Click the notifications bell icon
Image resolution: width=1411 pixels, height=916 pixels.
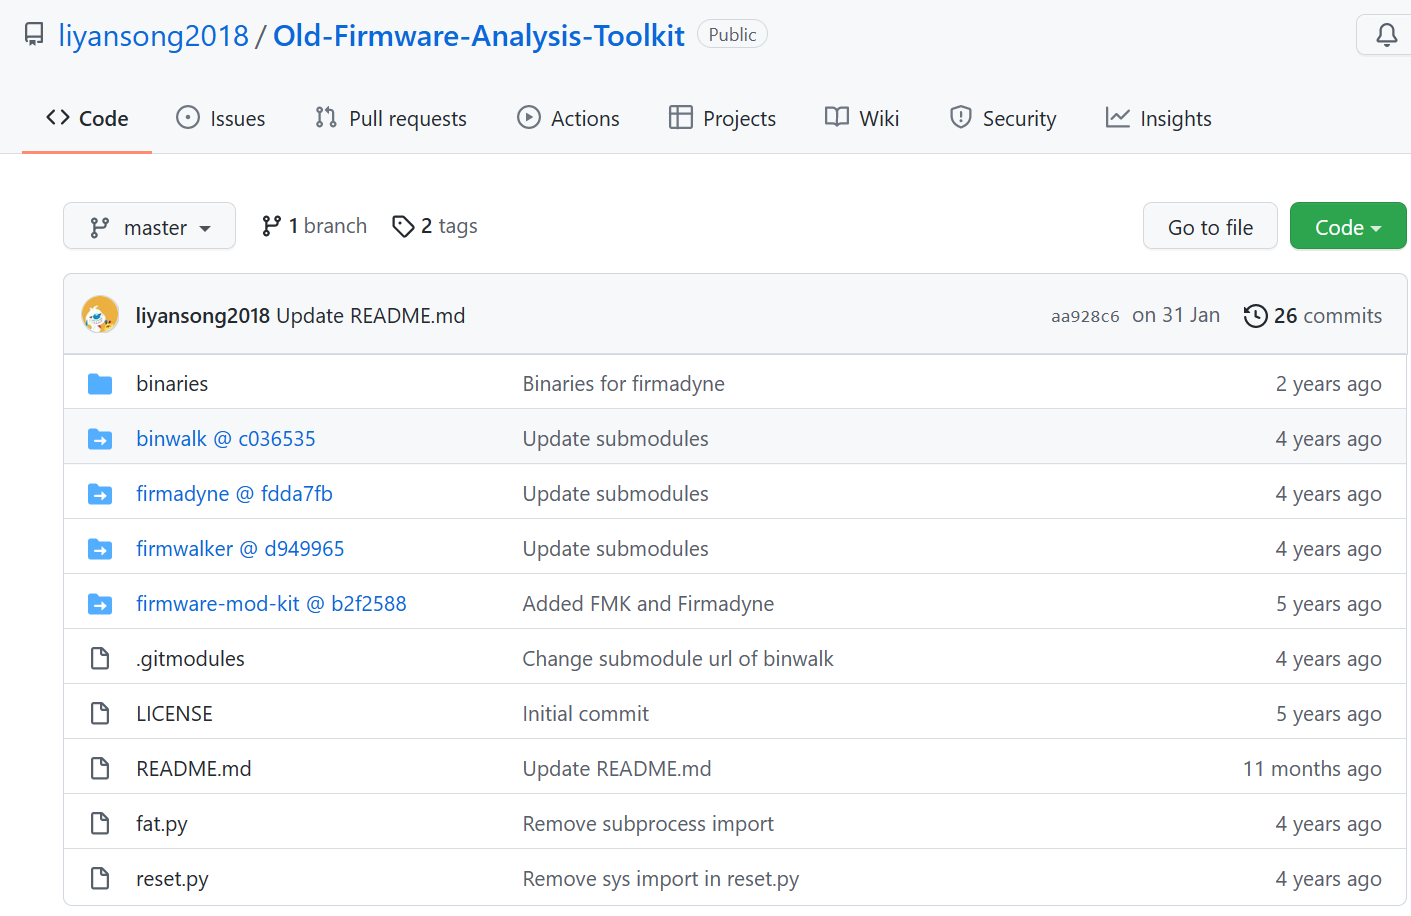(x=1386, y=36)
